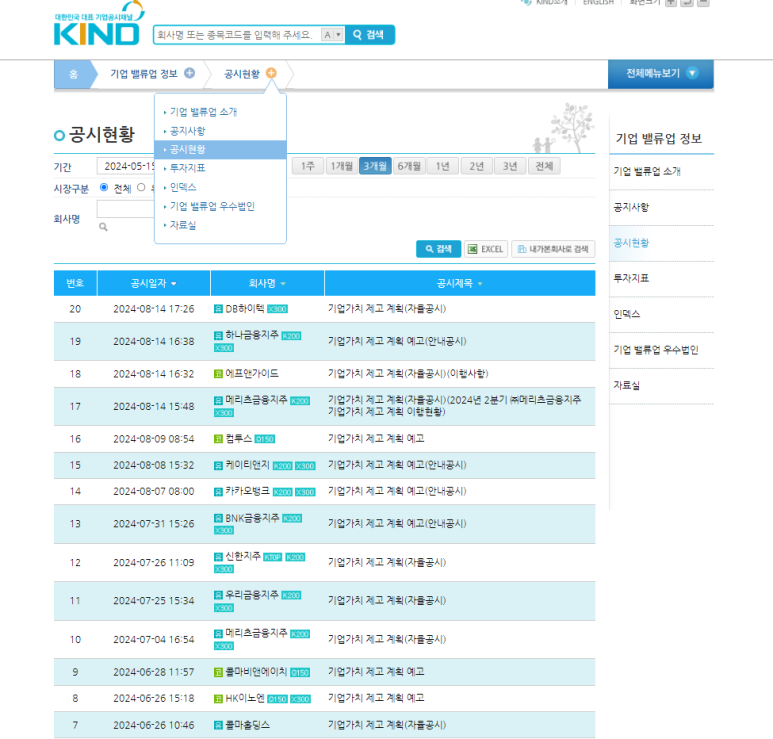Open DB하이텍 company link
Screen dimensions: 773x739
(x=245, y=309)
